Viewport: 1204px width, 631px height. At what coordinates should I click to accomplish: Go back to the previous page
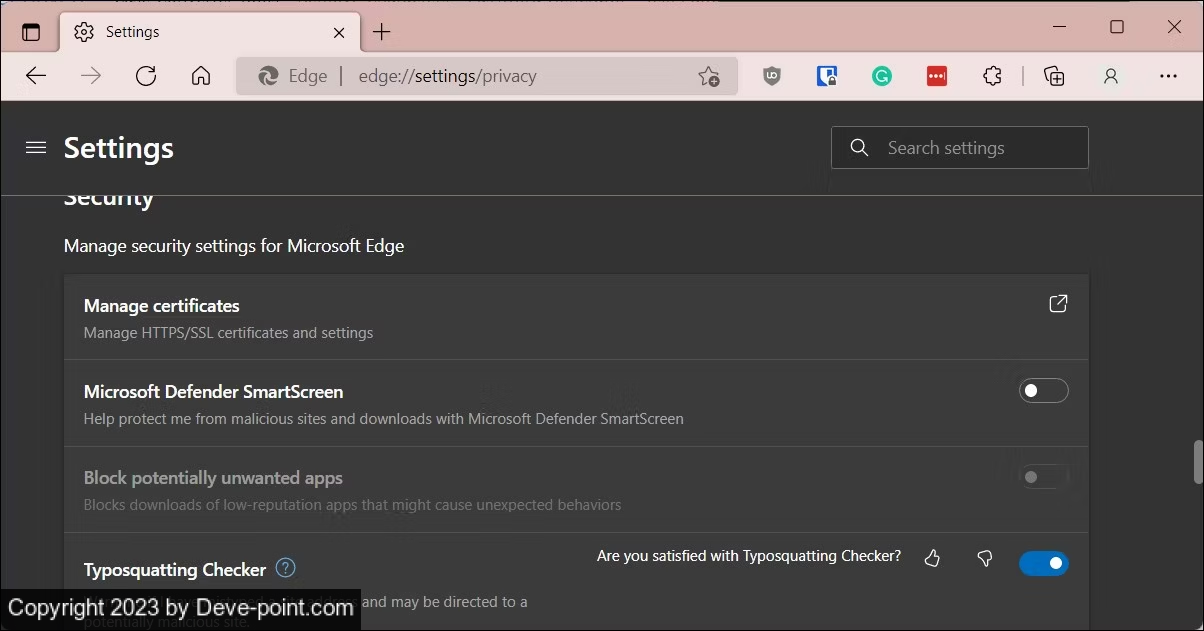(36, 76)
